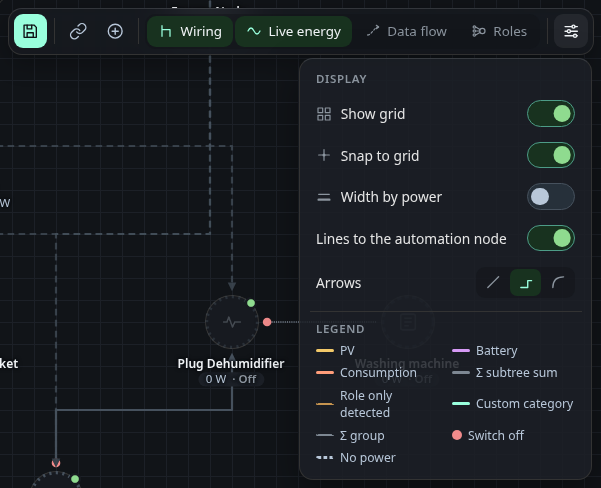Click the Snap to grid plus icon
The width and height of the screenshot is (601, 488).
click(324, 155)
